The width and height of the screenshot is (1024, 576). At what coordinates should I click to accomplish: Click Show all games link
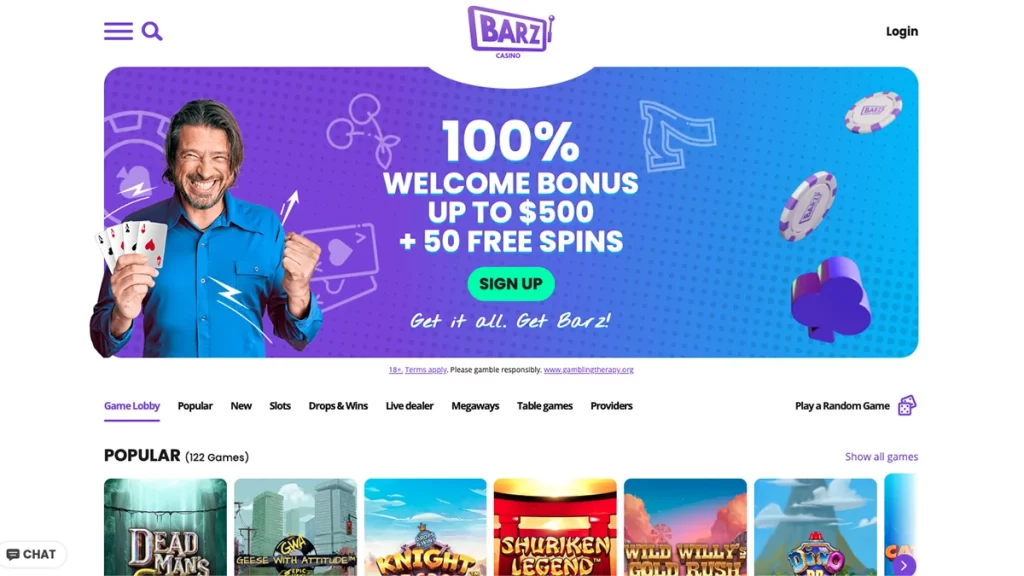click(x=882, y=456)
